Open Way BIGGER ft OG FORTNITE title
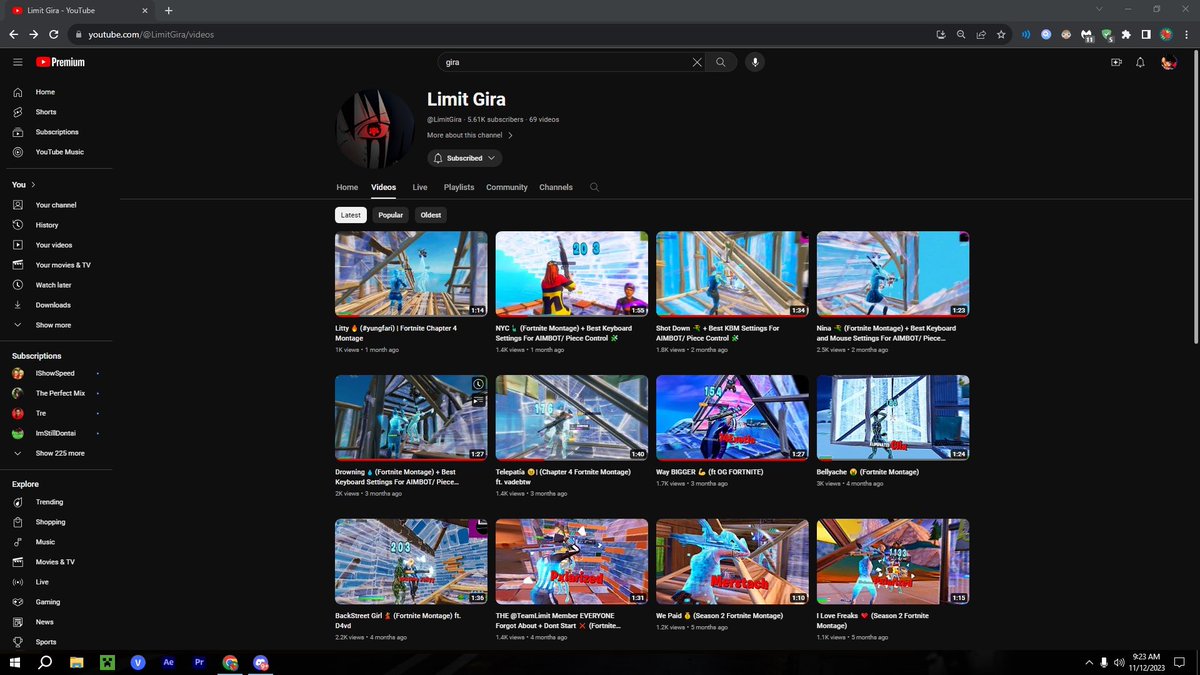The image size is (1200, 675). click(x=710, y=472)
